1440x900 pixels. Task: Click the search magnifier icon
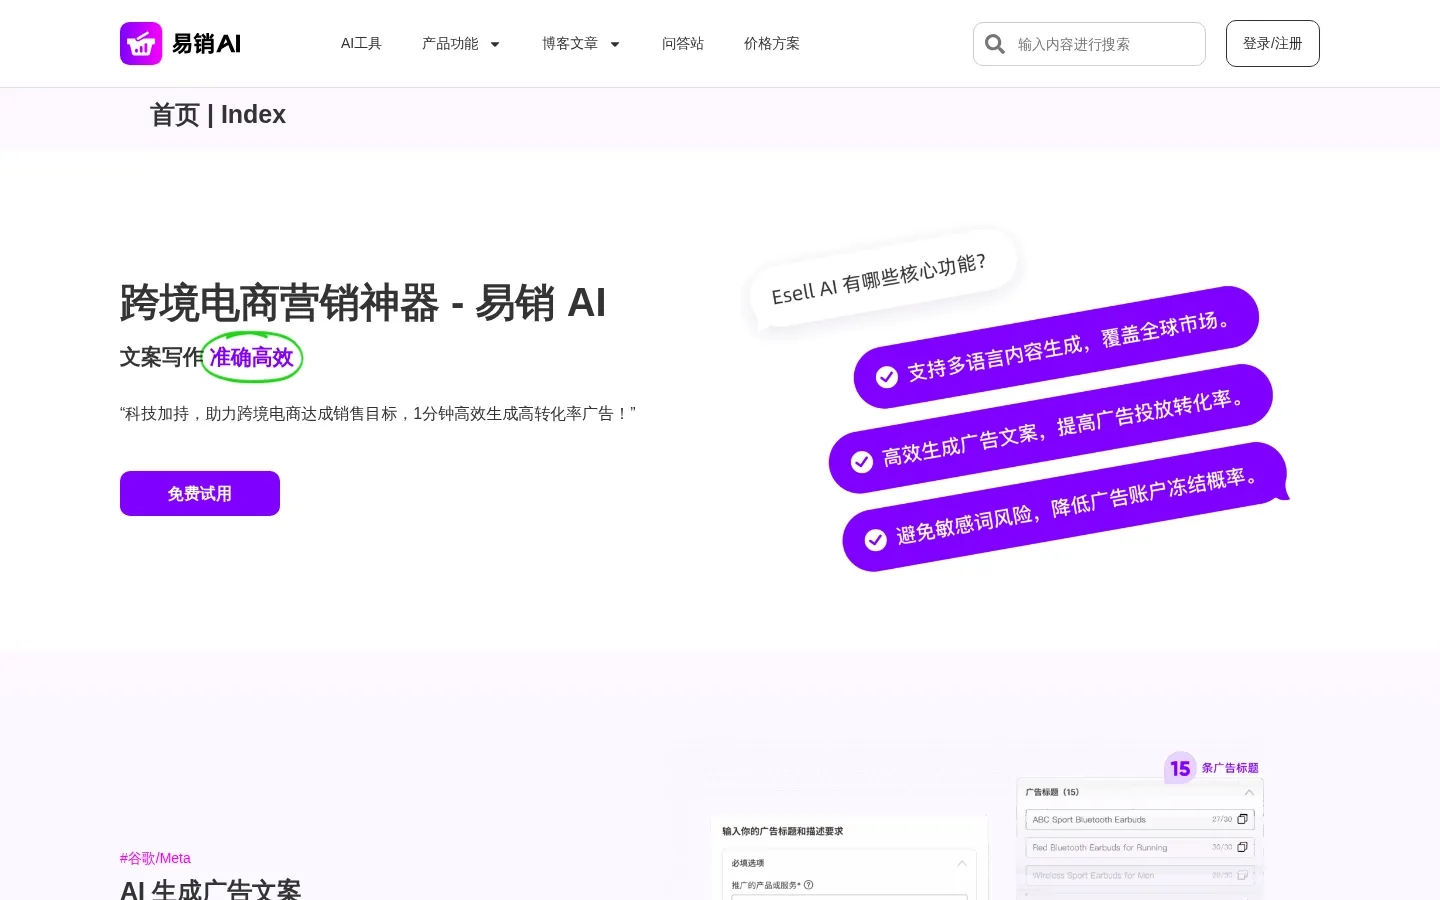coord(995,44)
